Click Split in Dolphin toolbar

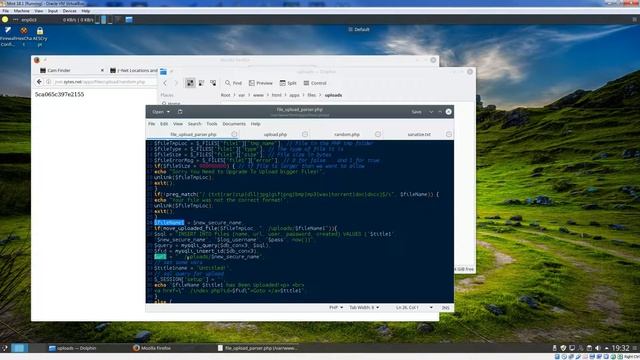pyautogui.click(x=288, y=83)
